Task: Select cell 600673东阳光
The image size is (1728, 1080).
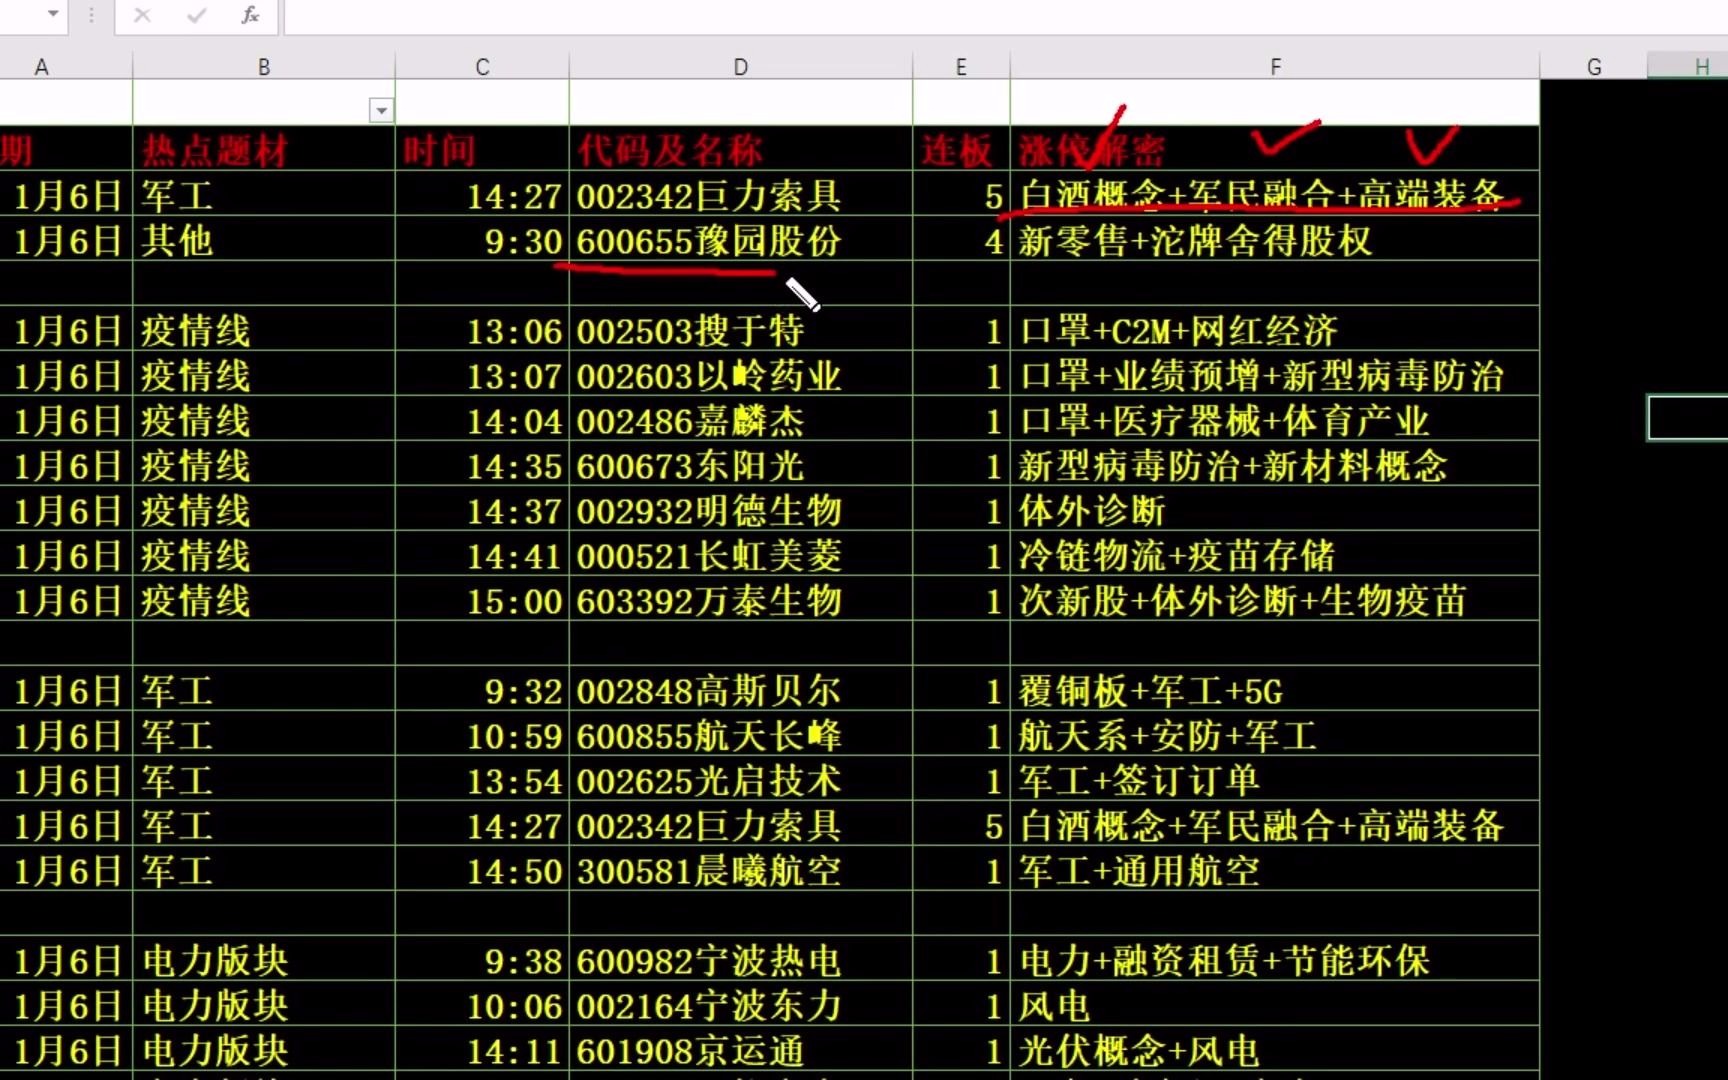Action: pos(741,465)
